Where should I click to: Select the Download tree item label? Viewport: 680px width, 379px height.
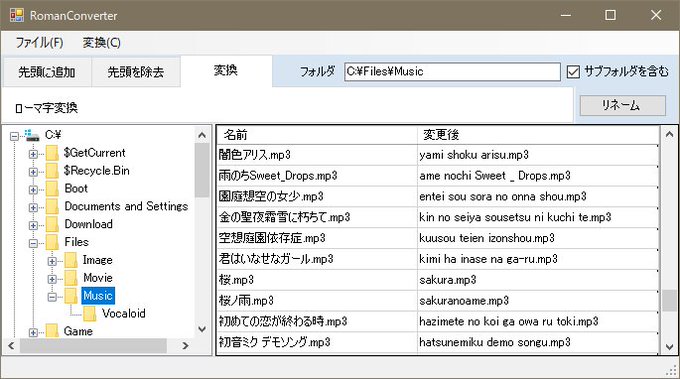tap(88, 224)
